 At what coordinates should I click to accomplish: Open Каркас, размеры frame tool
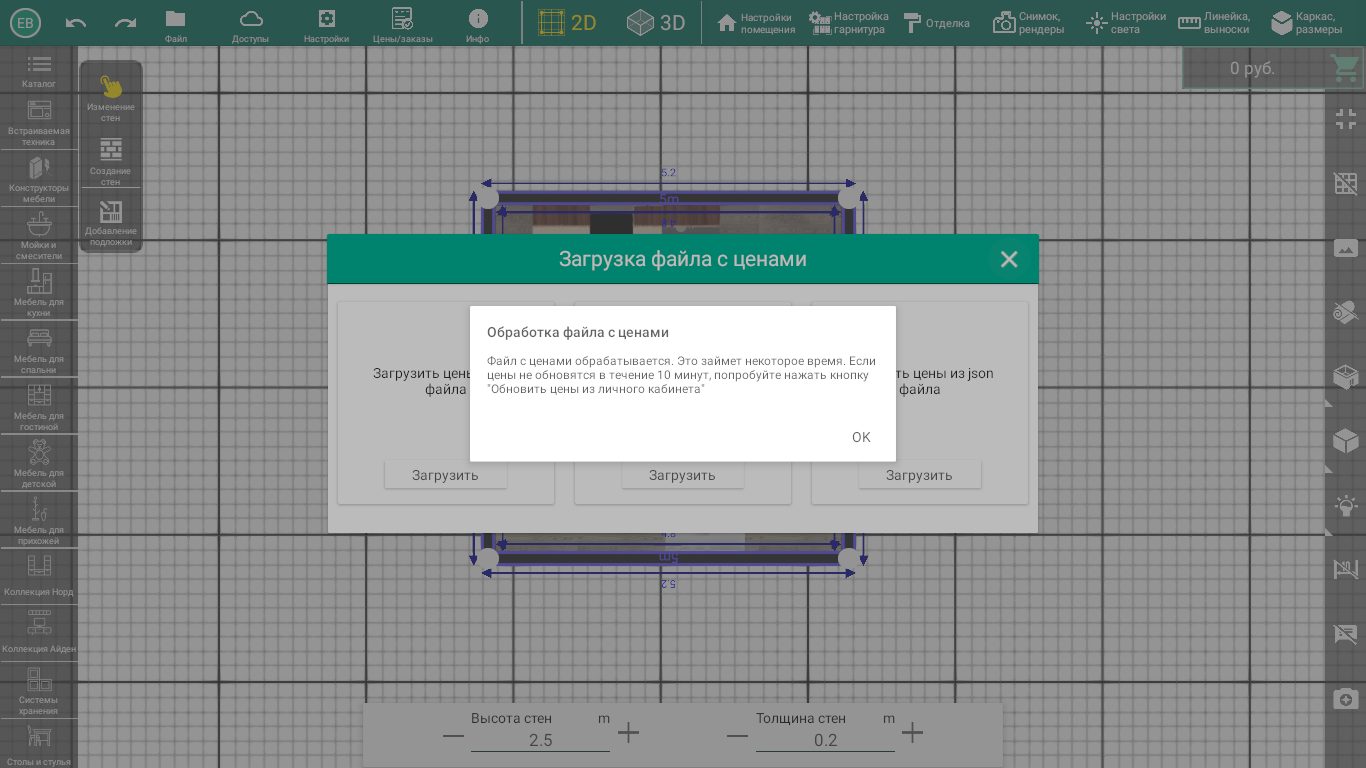click(x=1306, y=22)
